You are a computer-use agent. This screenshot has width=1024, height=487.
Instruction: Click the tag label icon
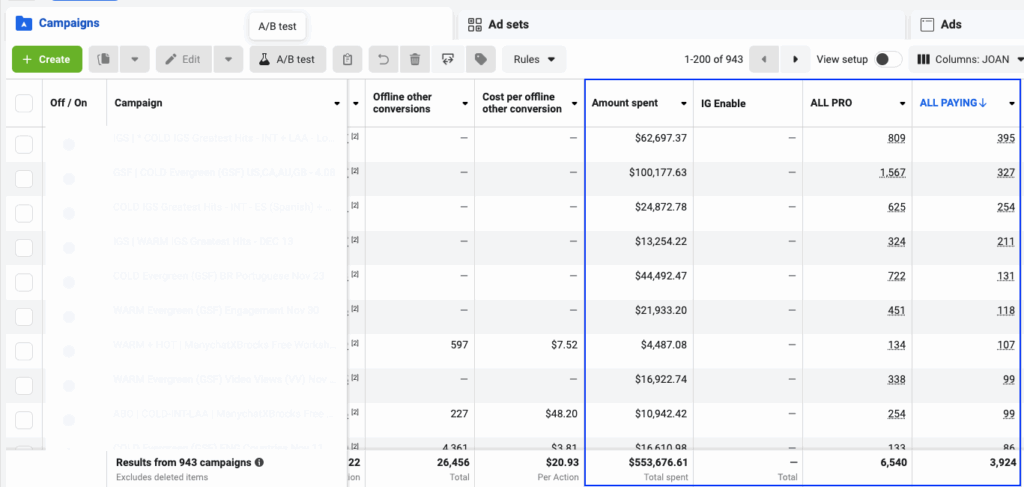(x=481, y=59)
